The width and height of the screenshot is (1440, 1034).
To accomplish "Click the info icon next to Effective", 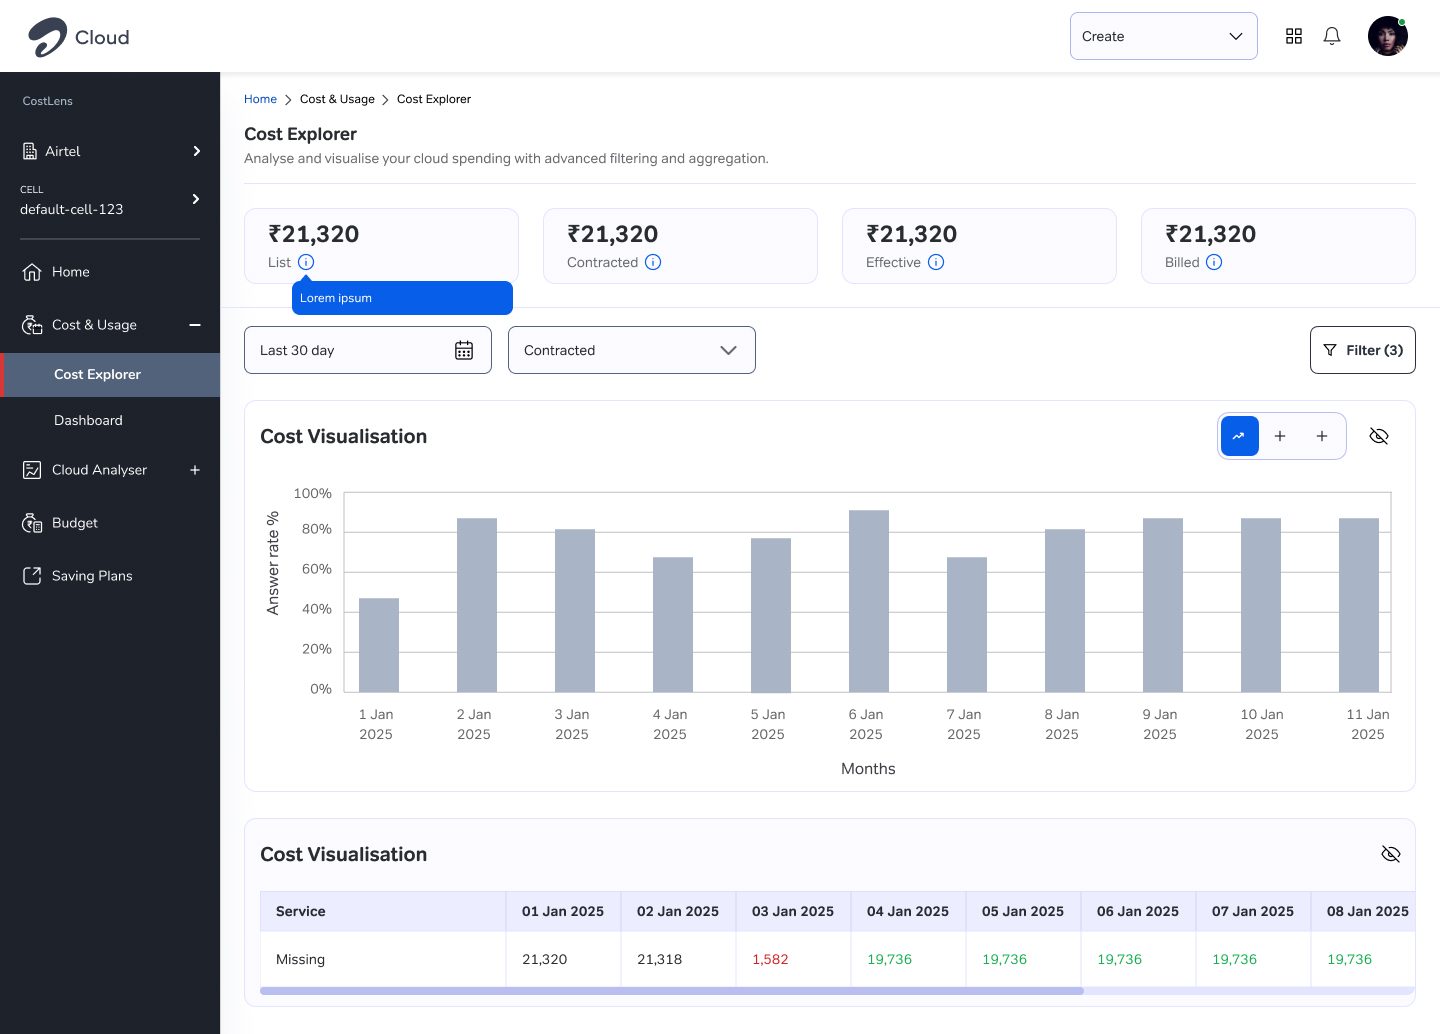I will (x=936, y=262).
